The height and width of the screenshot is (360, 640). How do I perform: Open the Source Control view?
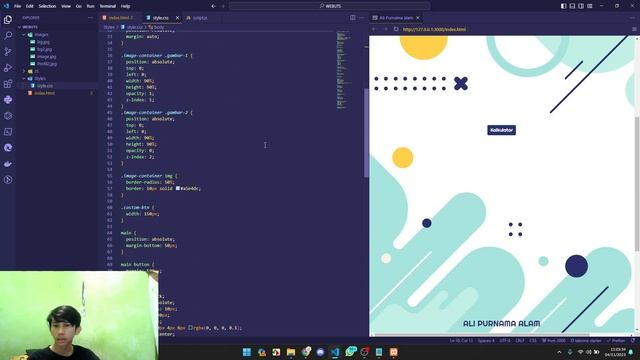click(8, 51)
